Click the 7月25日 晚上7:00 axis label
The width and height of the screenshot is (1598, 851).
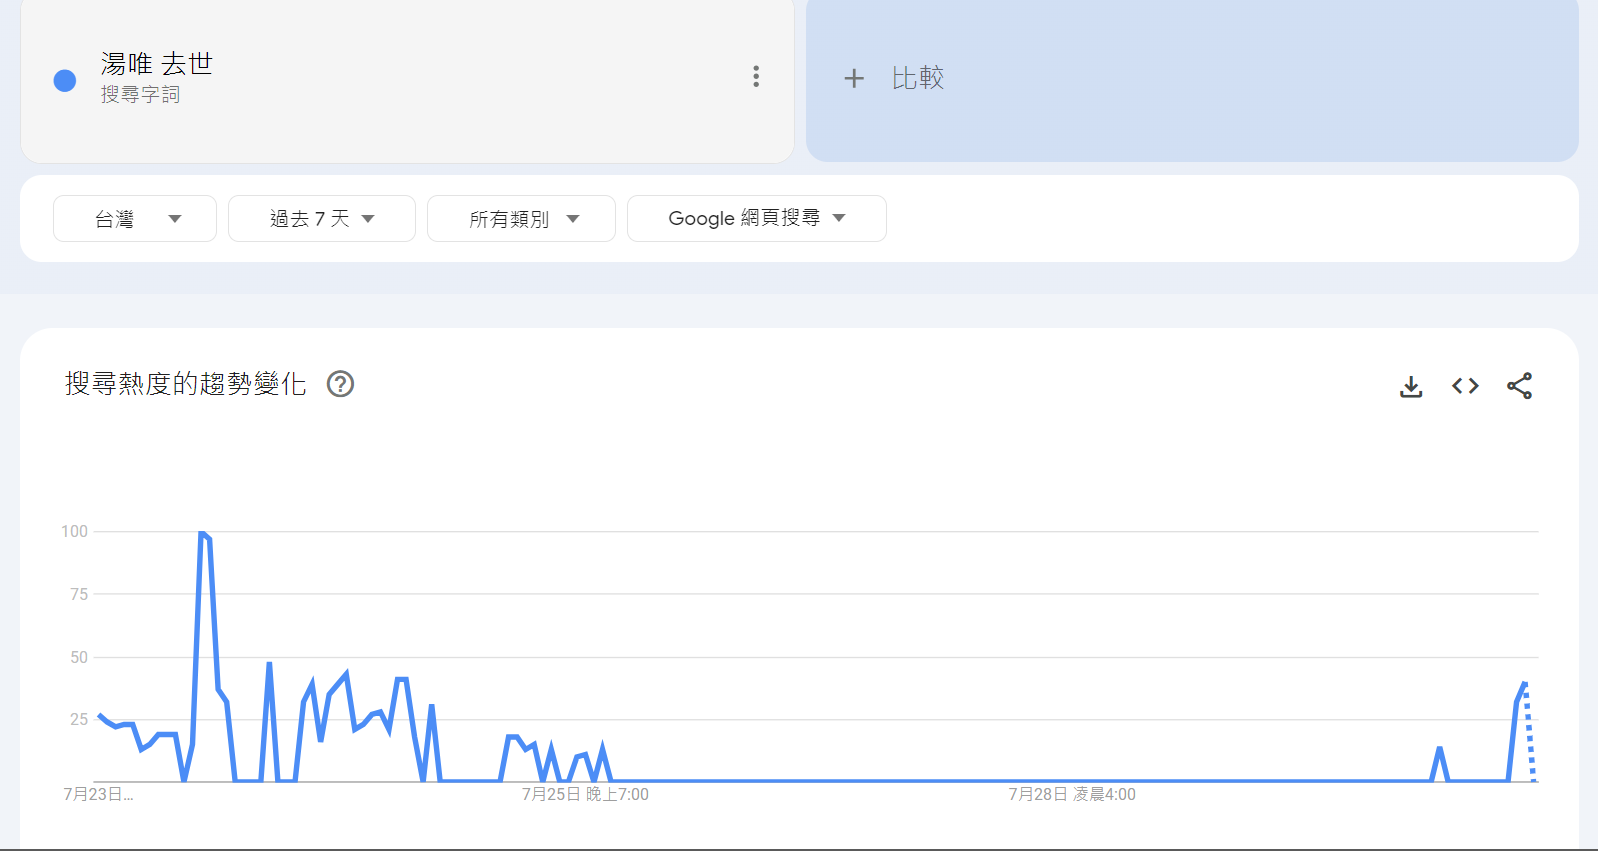[x=585, y=794]
